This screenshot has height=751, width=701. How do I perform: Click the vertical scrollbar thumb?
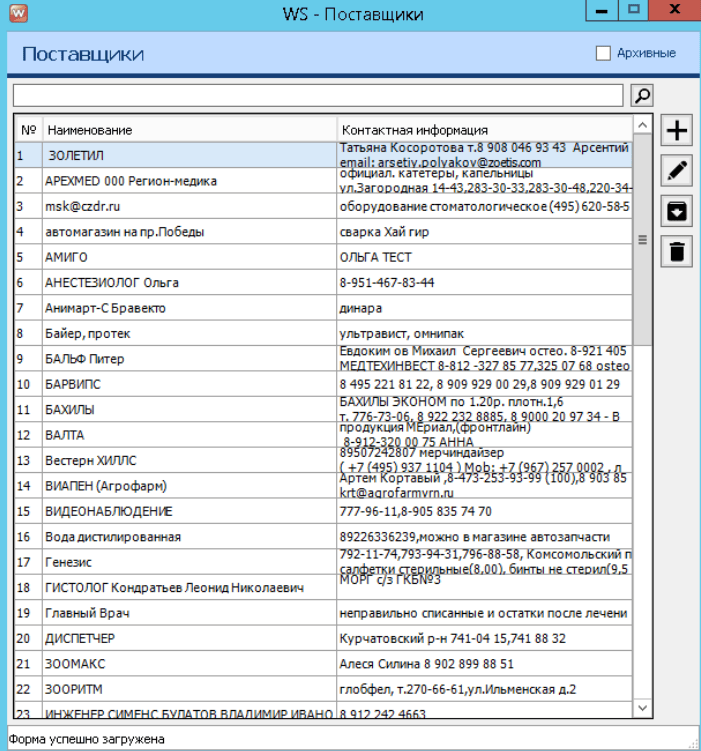click(643, 240)
